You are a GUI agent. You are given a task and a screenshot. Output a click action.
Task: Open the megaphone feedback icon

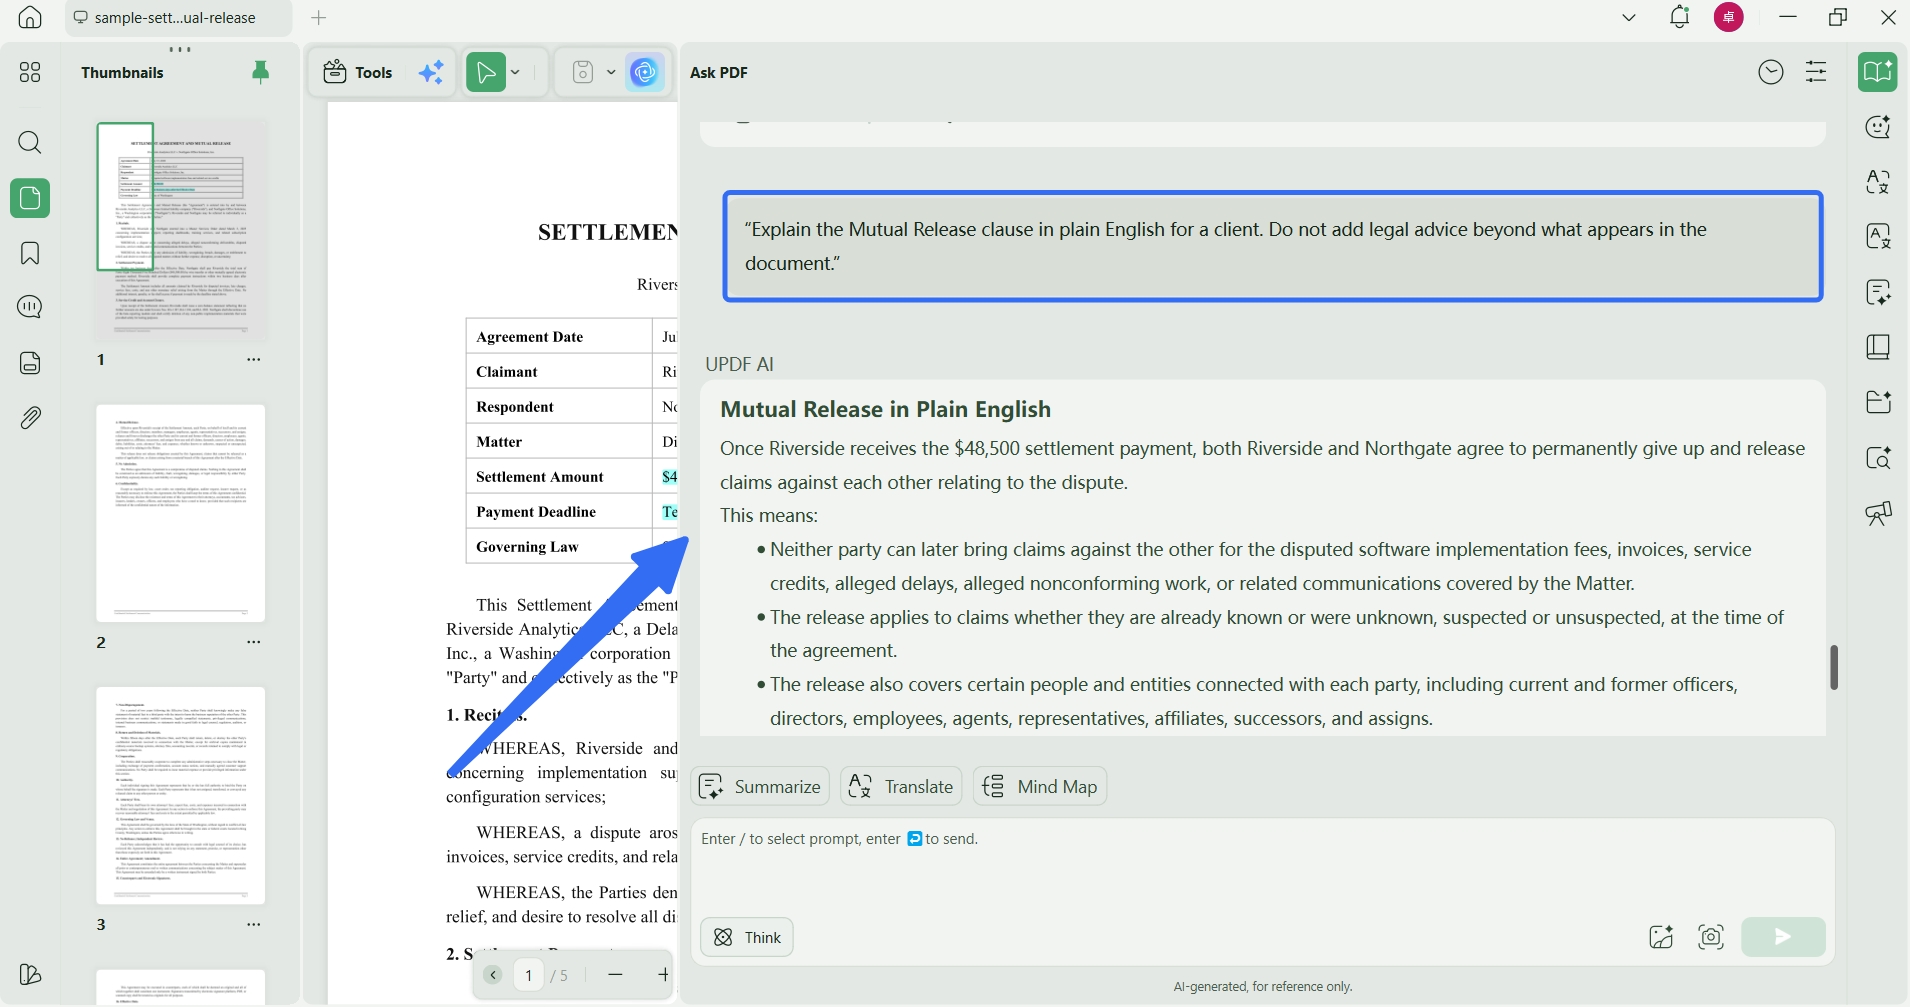[1879, 513]
